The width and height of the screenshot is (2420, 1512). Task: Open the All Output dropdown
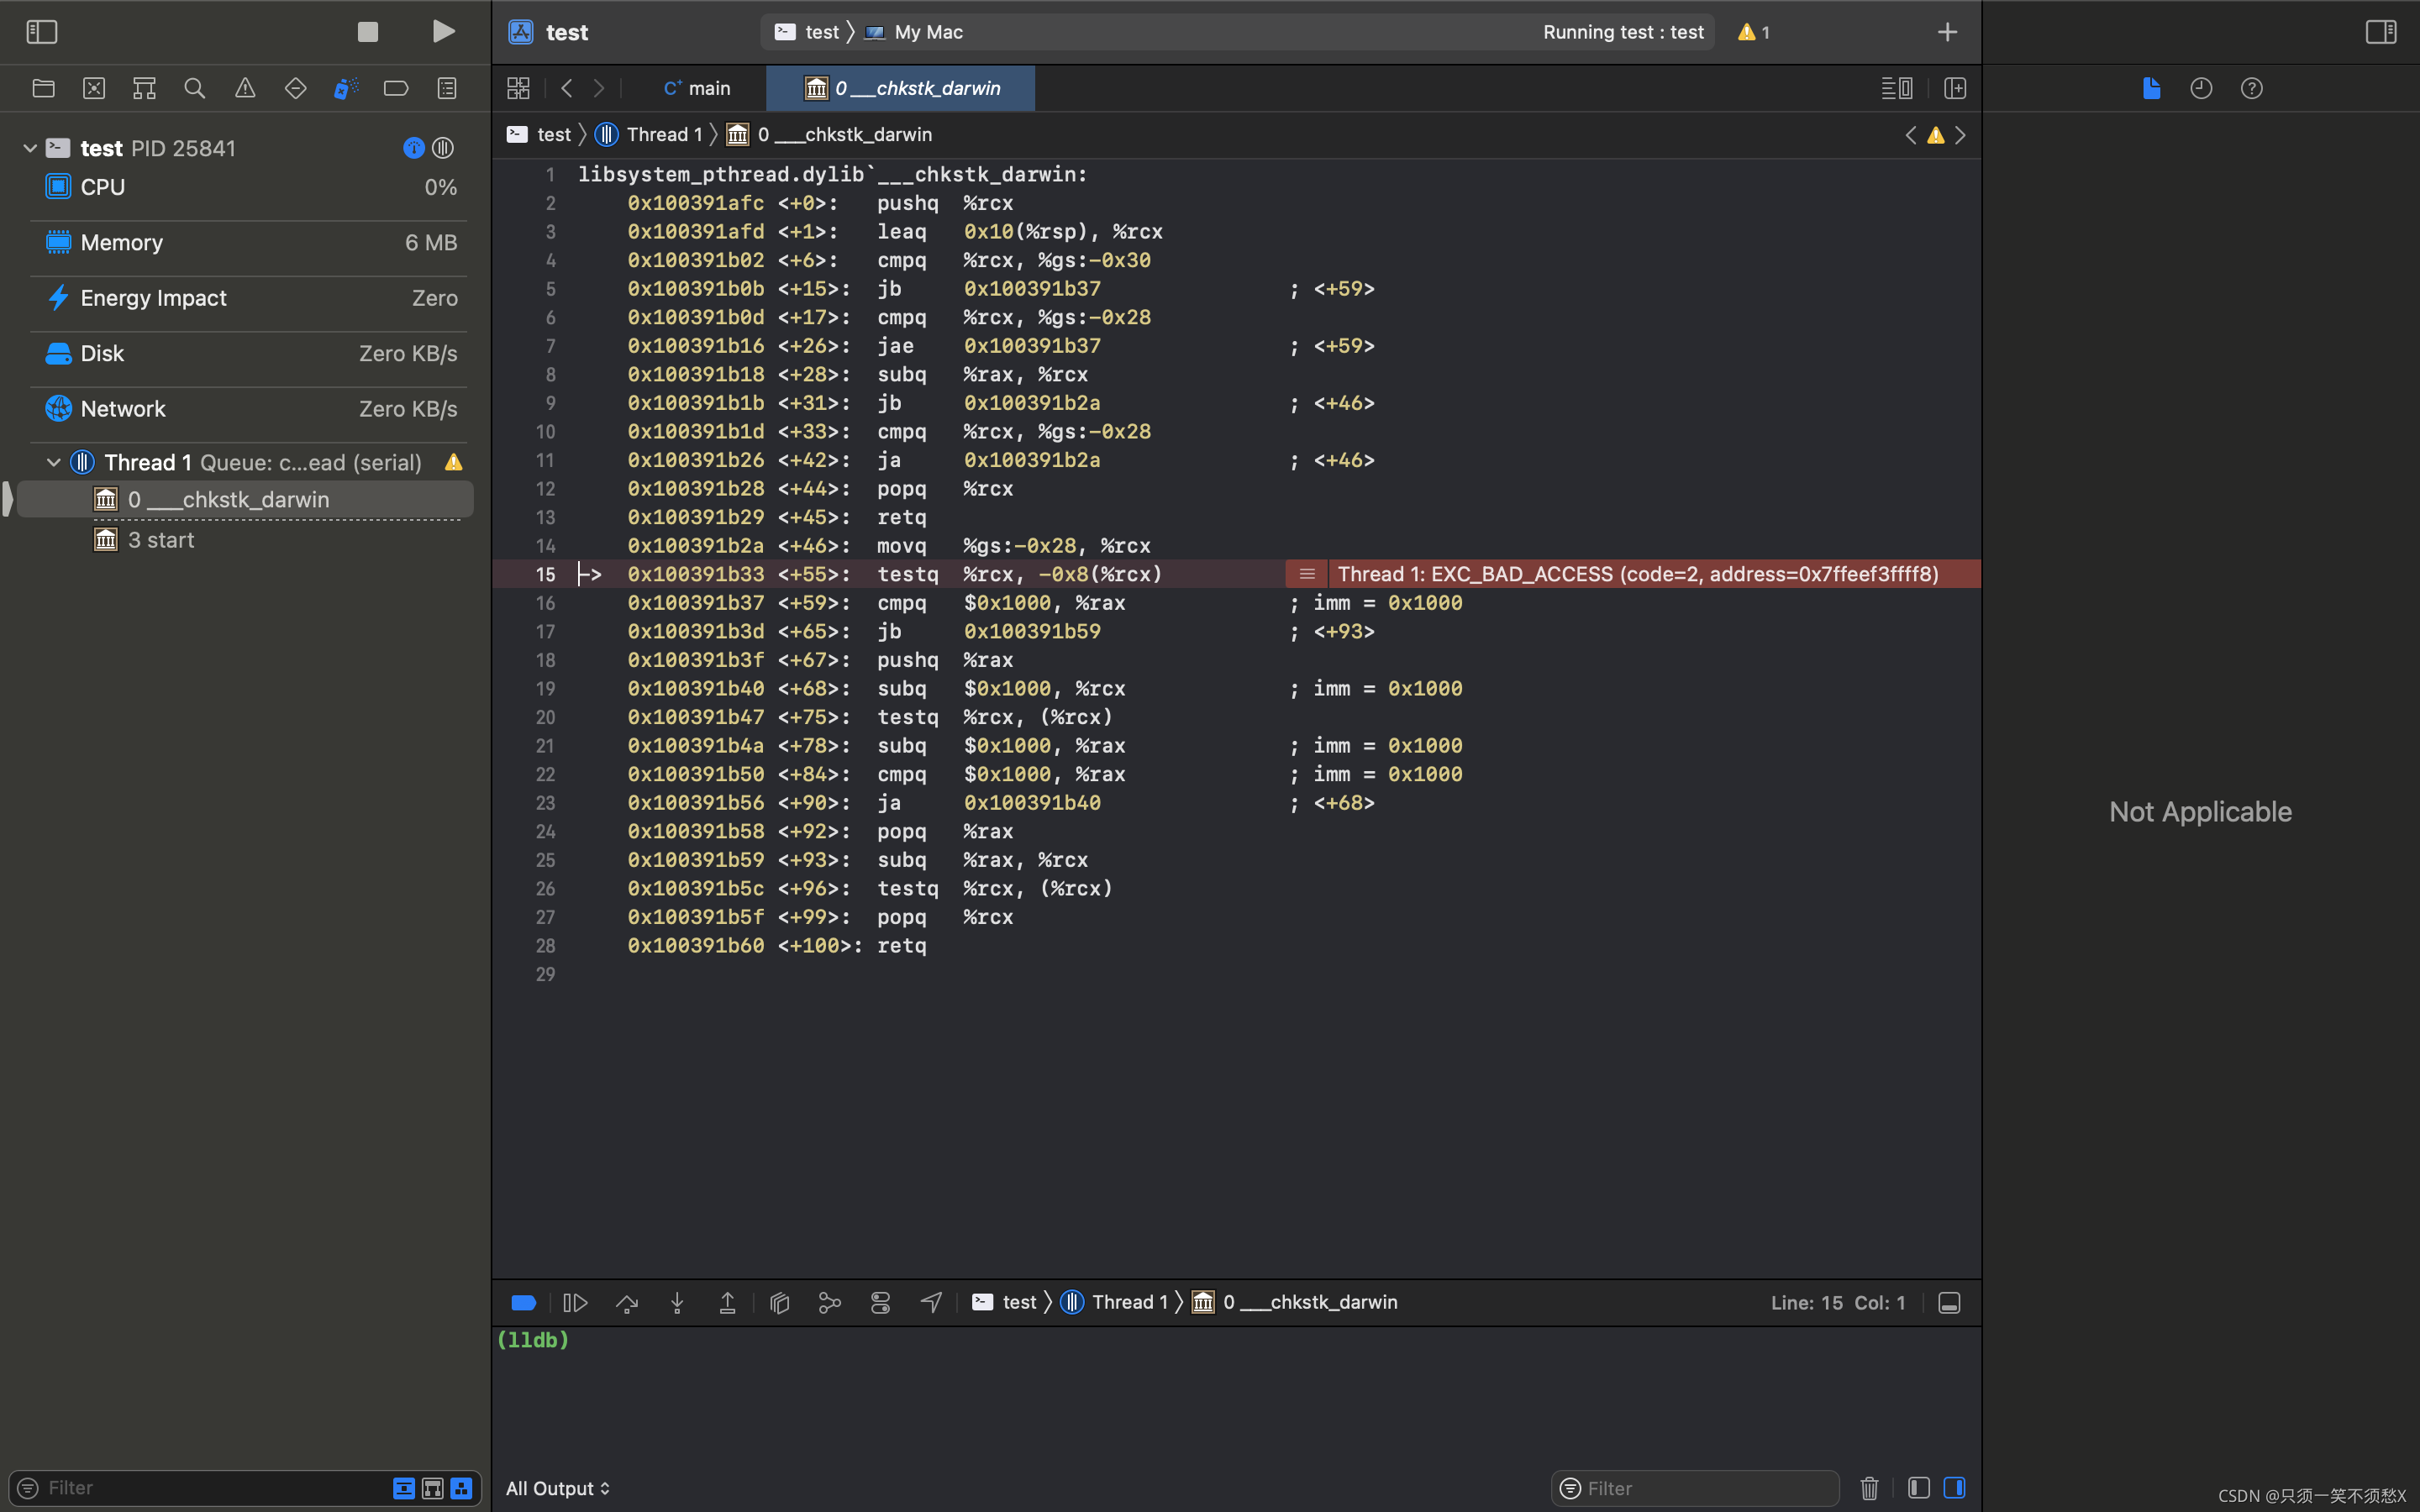557,1488
